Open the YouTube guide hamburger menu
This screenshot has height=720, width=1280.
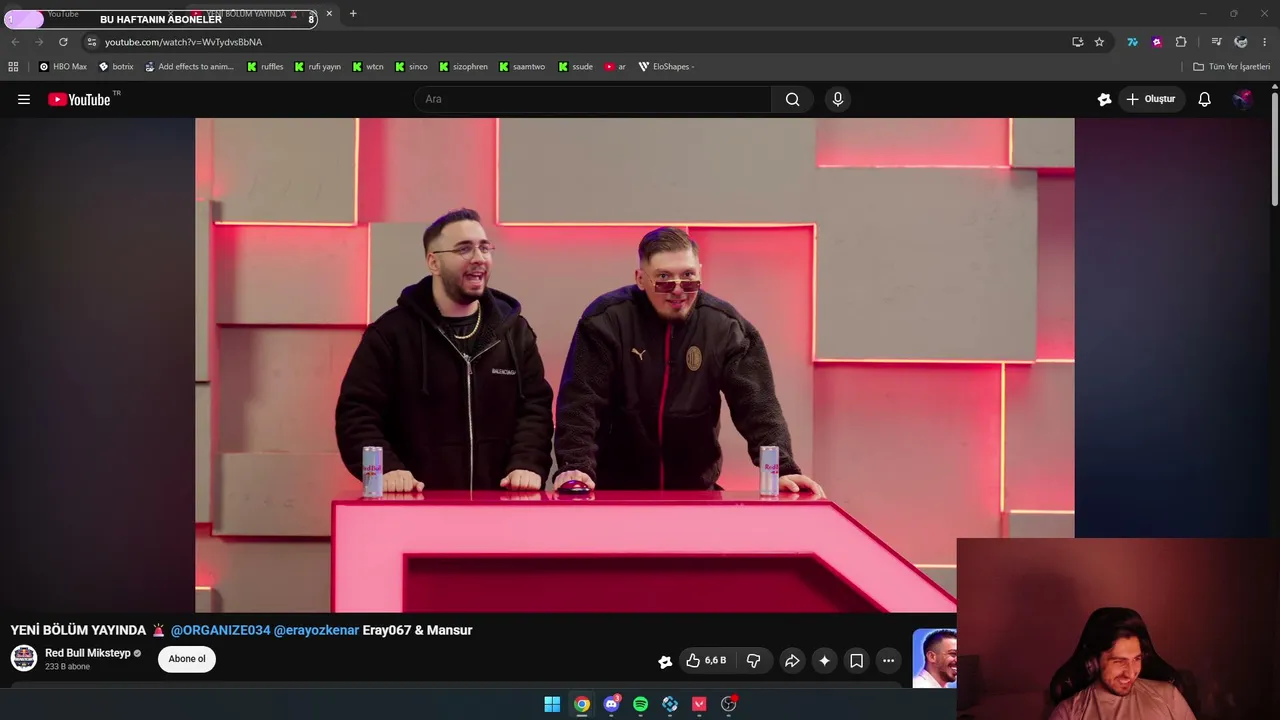(x=24, y=99)
